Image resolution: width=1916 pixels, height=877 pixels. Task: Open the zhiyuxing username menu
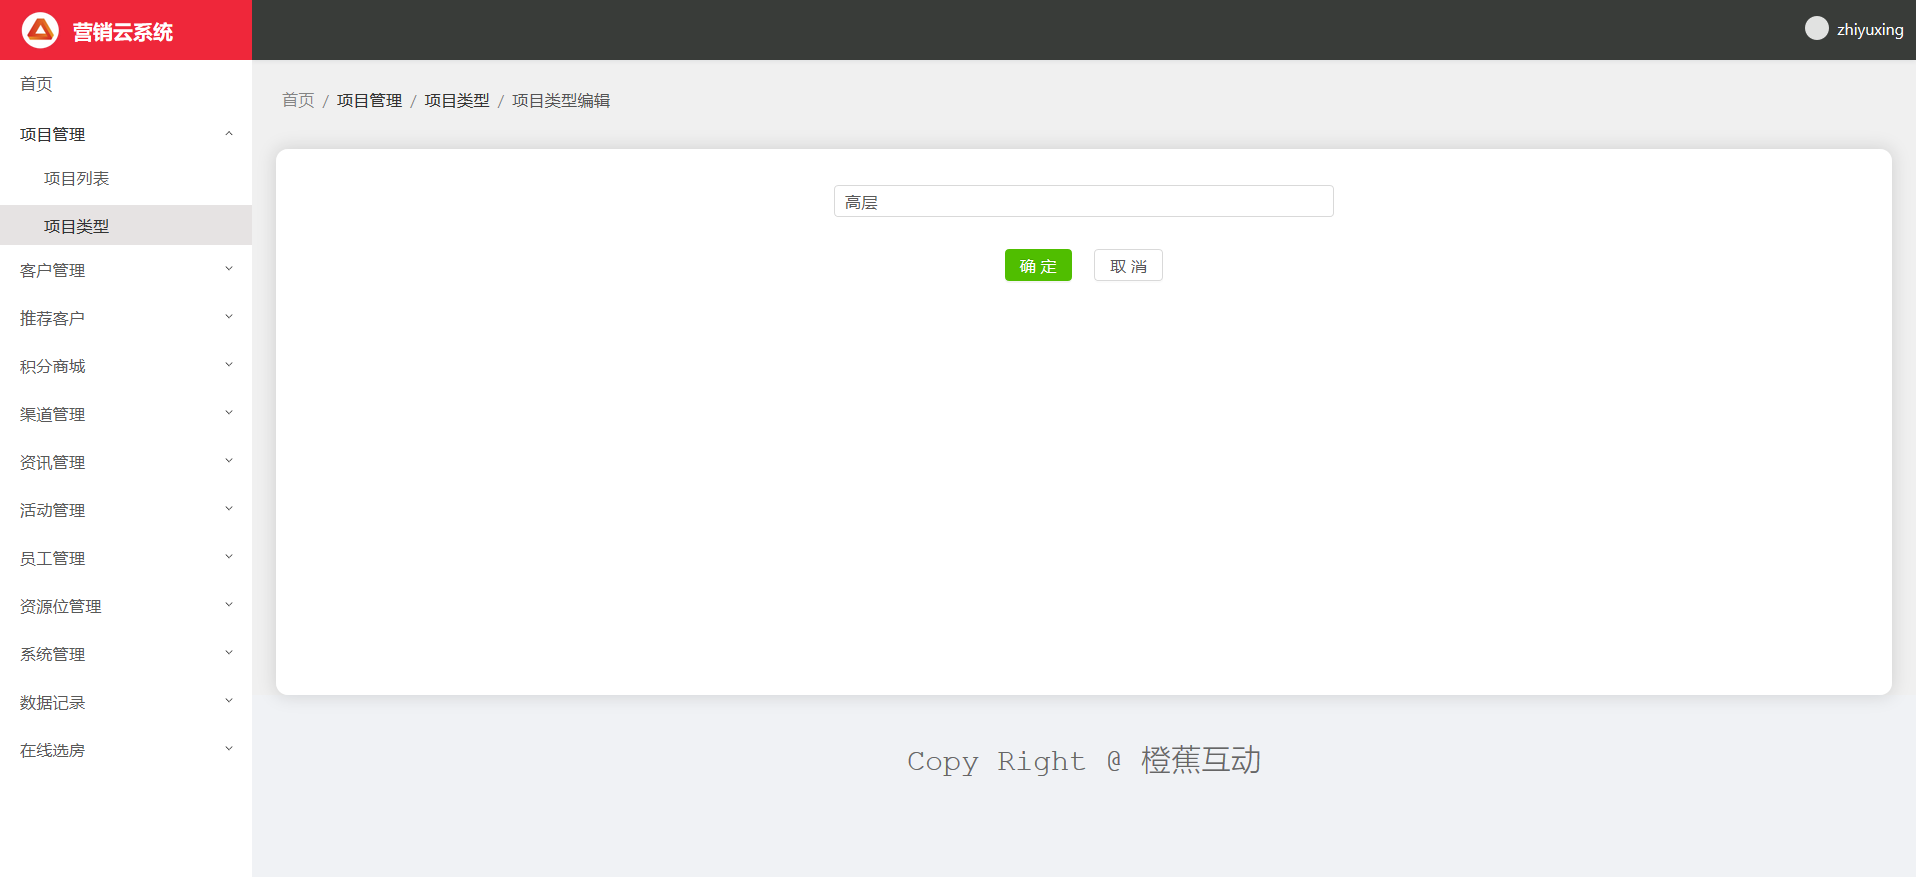(x=1870, y=30)
